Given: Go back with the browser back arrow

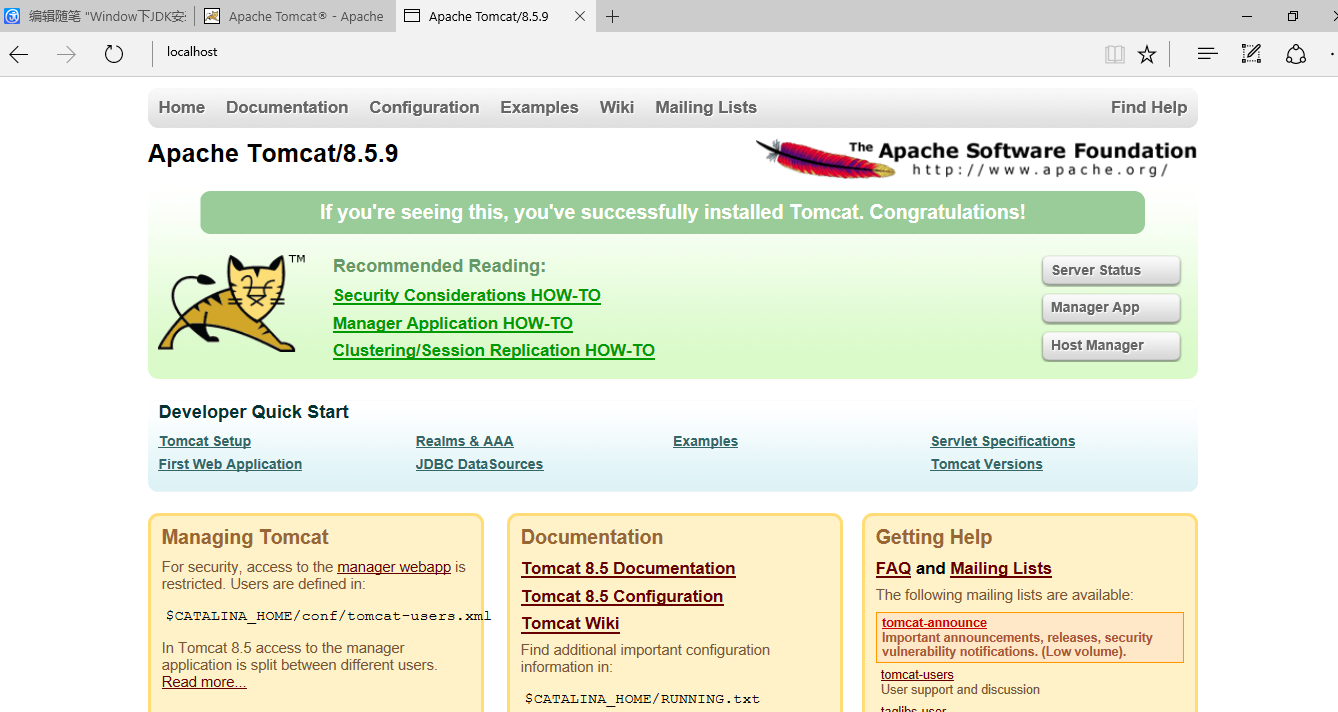Looking at the screenshot, I should [x=18, y=55].
